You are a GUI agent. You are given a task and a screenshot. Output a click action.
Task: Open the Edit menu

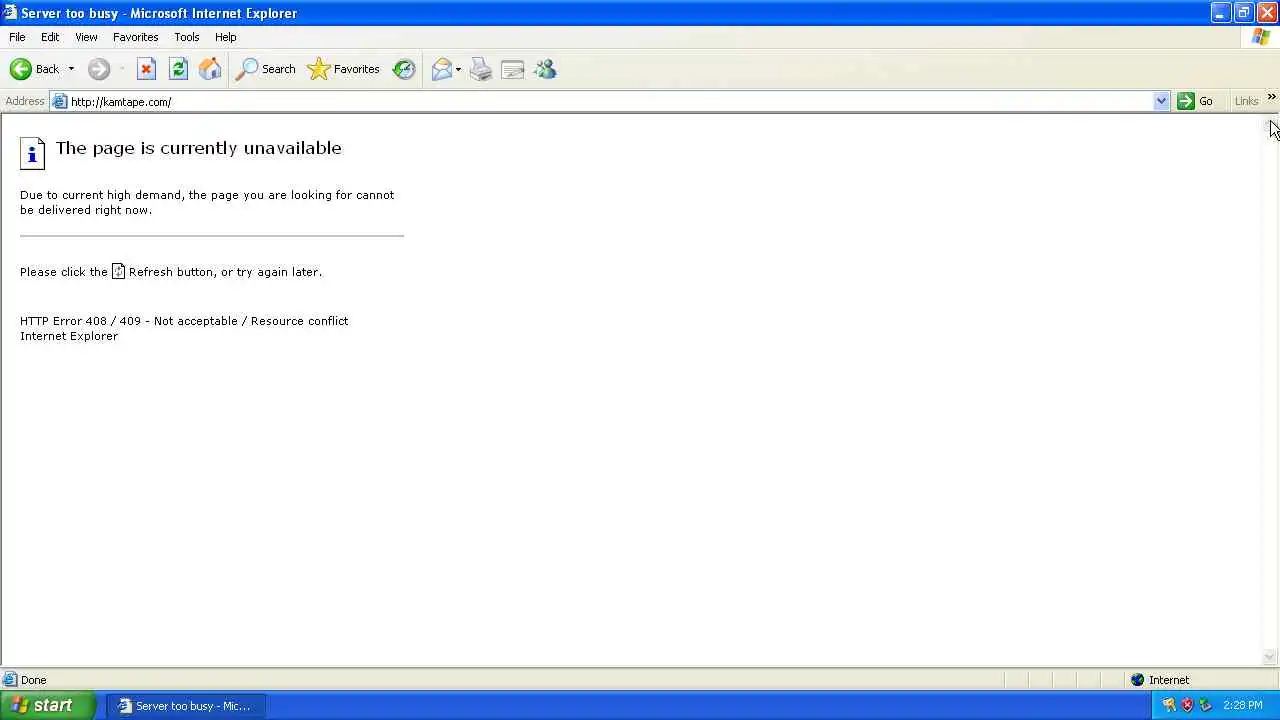(x=50, y=37)
